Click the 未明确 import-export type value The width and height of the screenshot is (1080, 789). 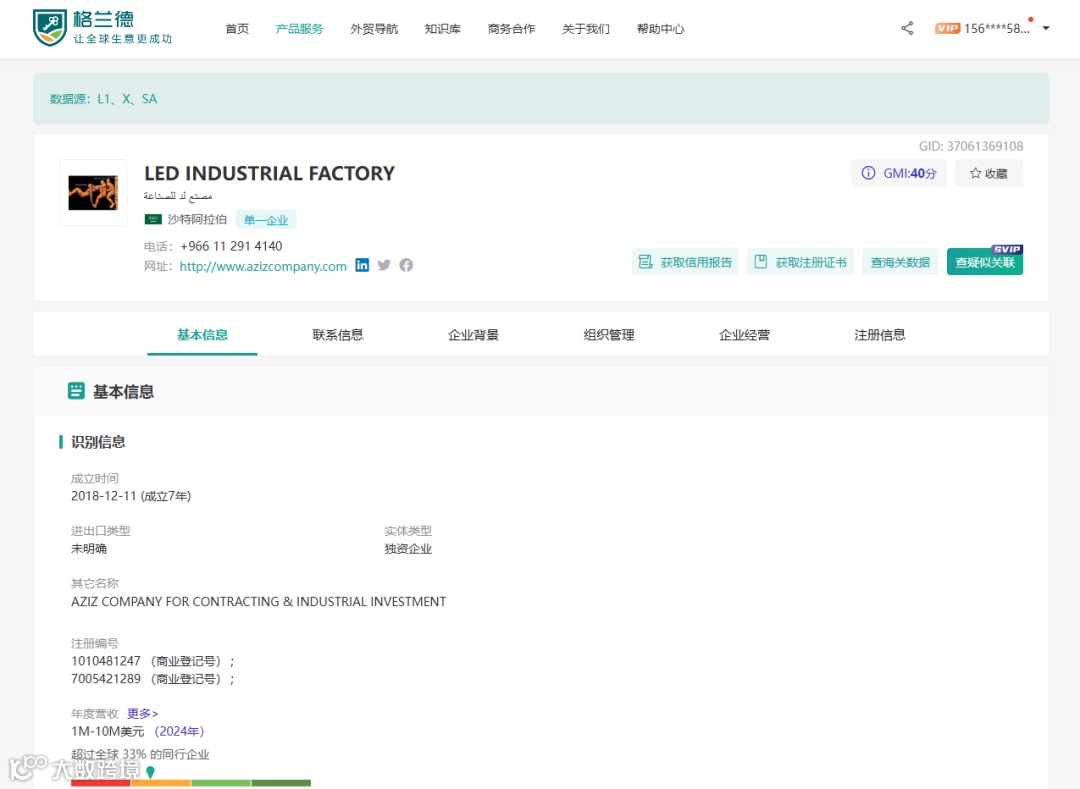[89, 549]
